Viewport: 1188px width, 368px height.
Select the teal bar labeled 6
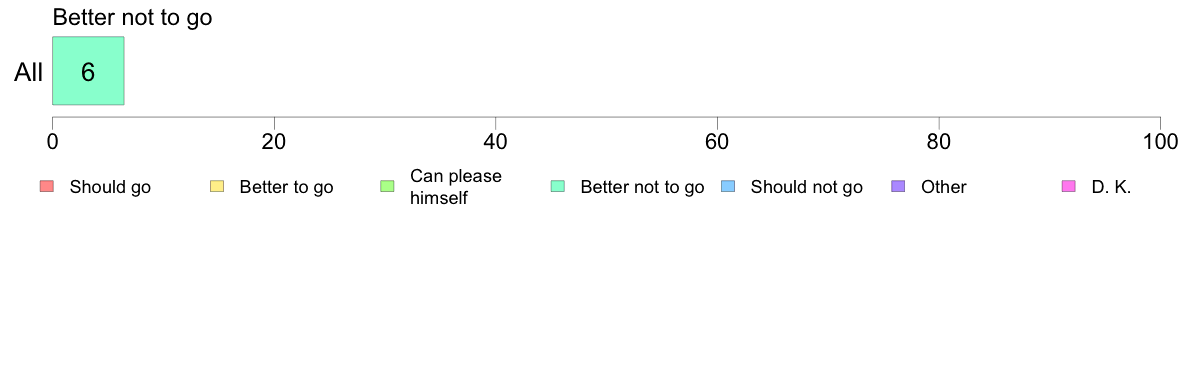(x=88, y=71)
